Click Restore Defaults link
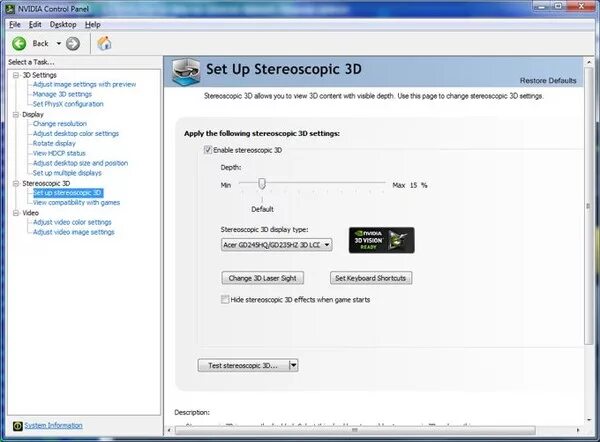 (x=548, y=81)
